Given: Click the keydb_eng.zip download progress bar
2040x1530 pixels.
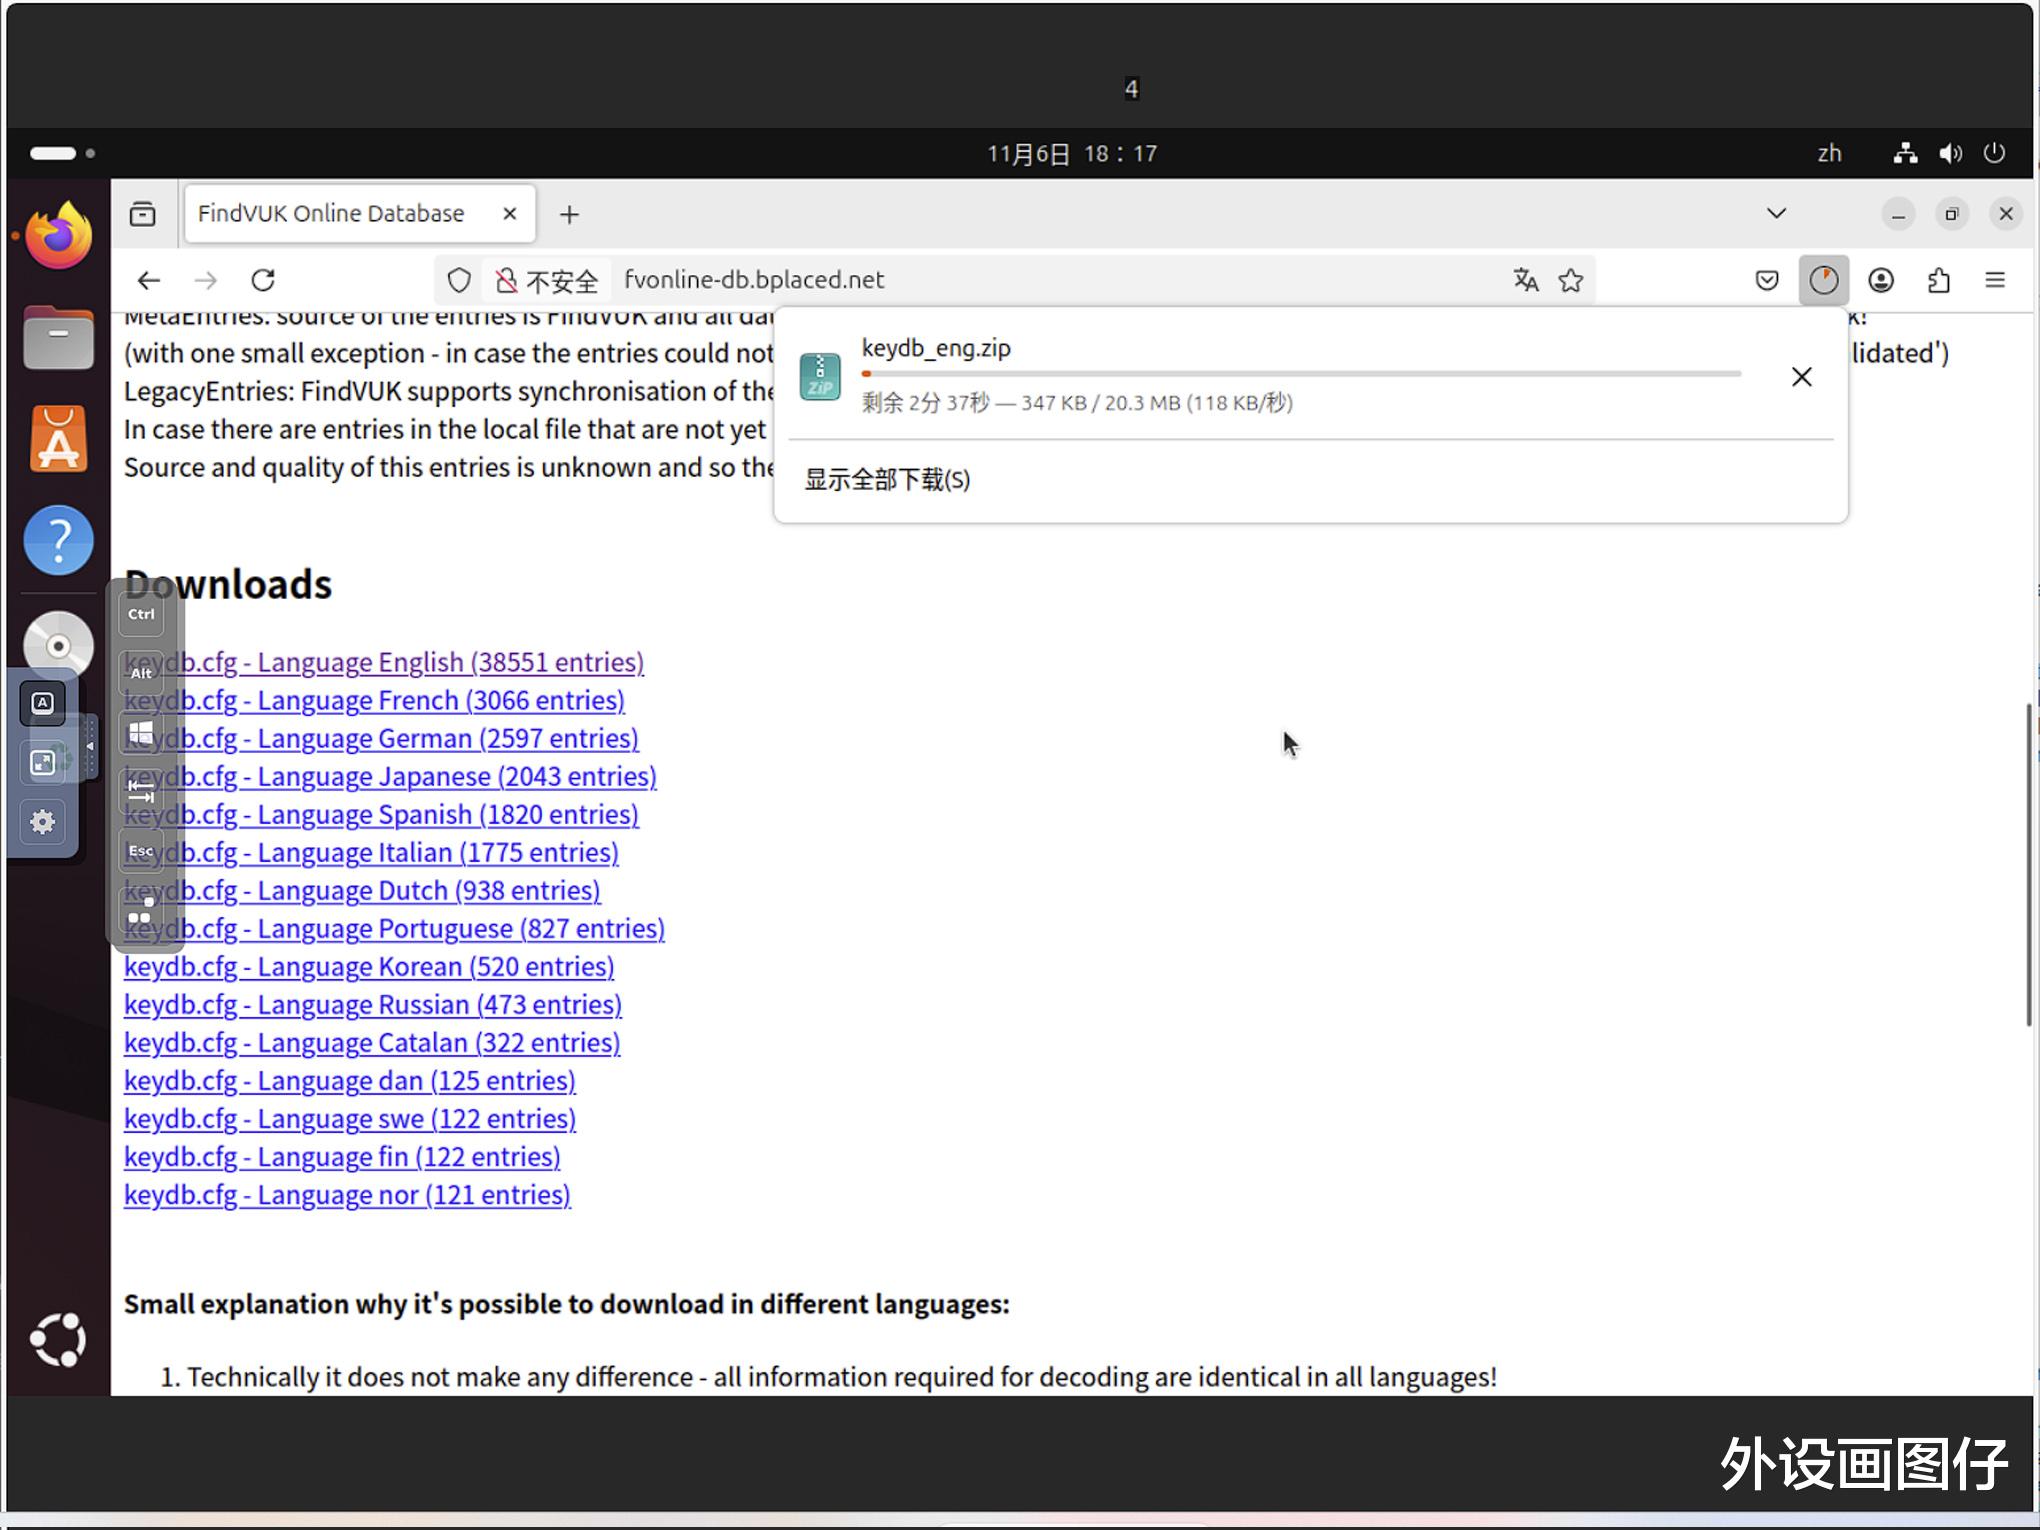Looking at the screenshot, I should (1300, 374).
